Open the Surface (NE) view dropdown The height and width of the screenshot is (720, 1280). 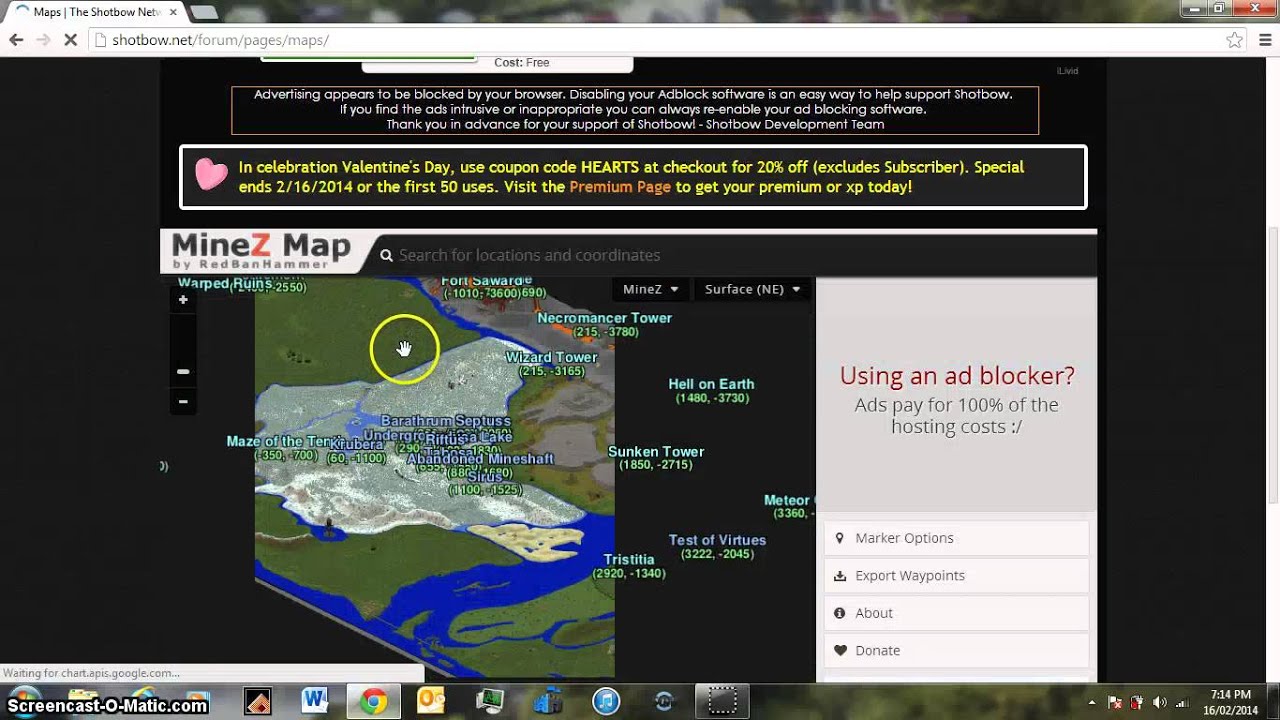point(752,289)
